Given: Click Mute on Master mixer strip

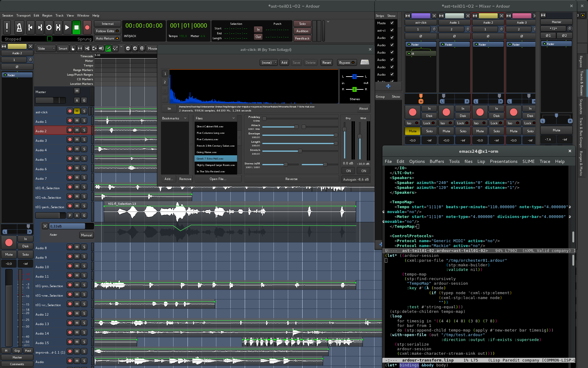Looking at the screenshot, I should 556,130.
